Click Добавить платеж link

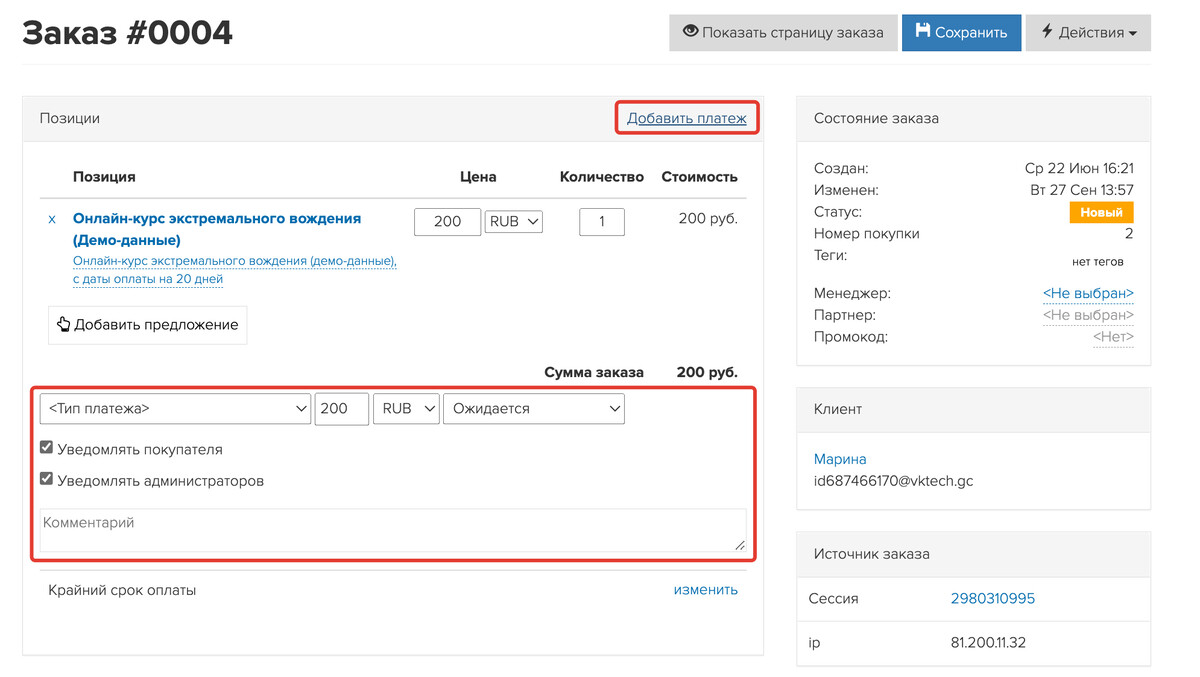[687, 118]
